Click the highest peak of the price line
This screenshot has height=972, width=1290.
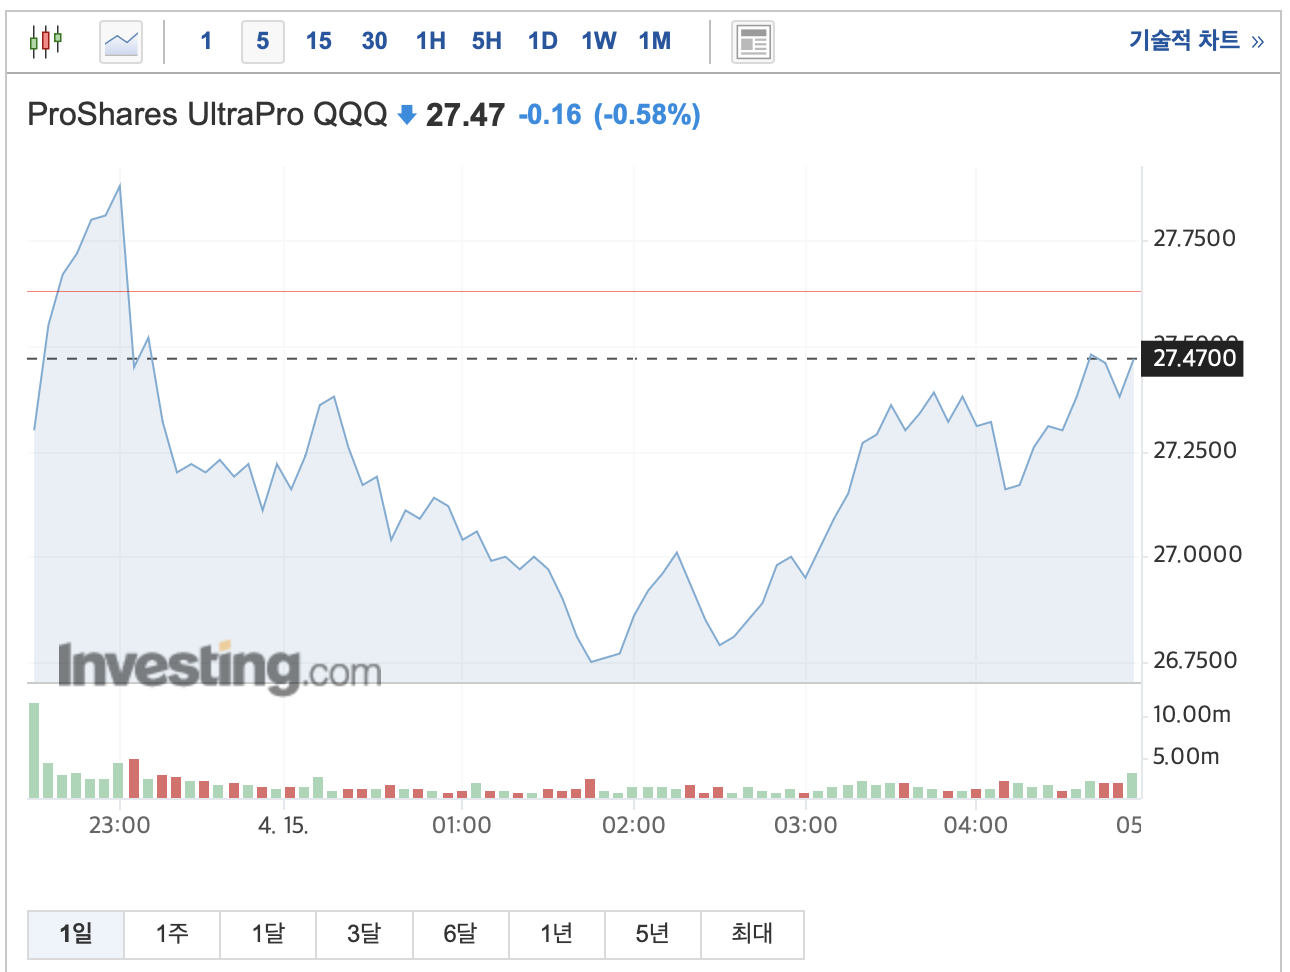coord(120,186)
